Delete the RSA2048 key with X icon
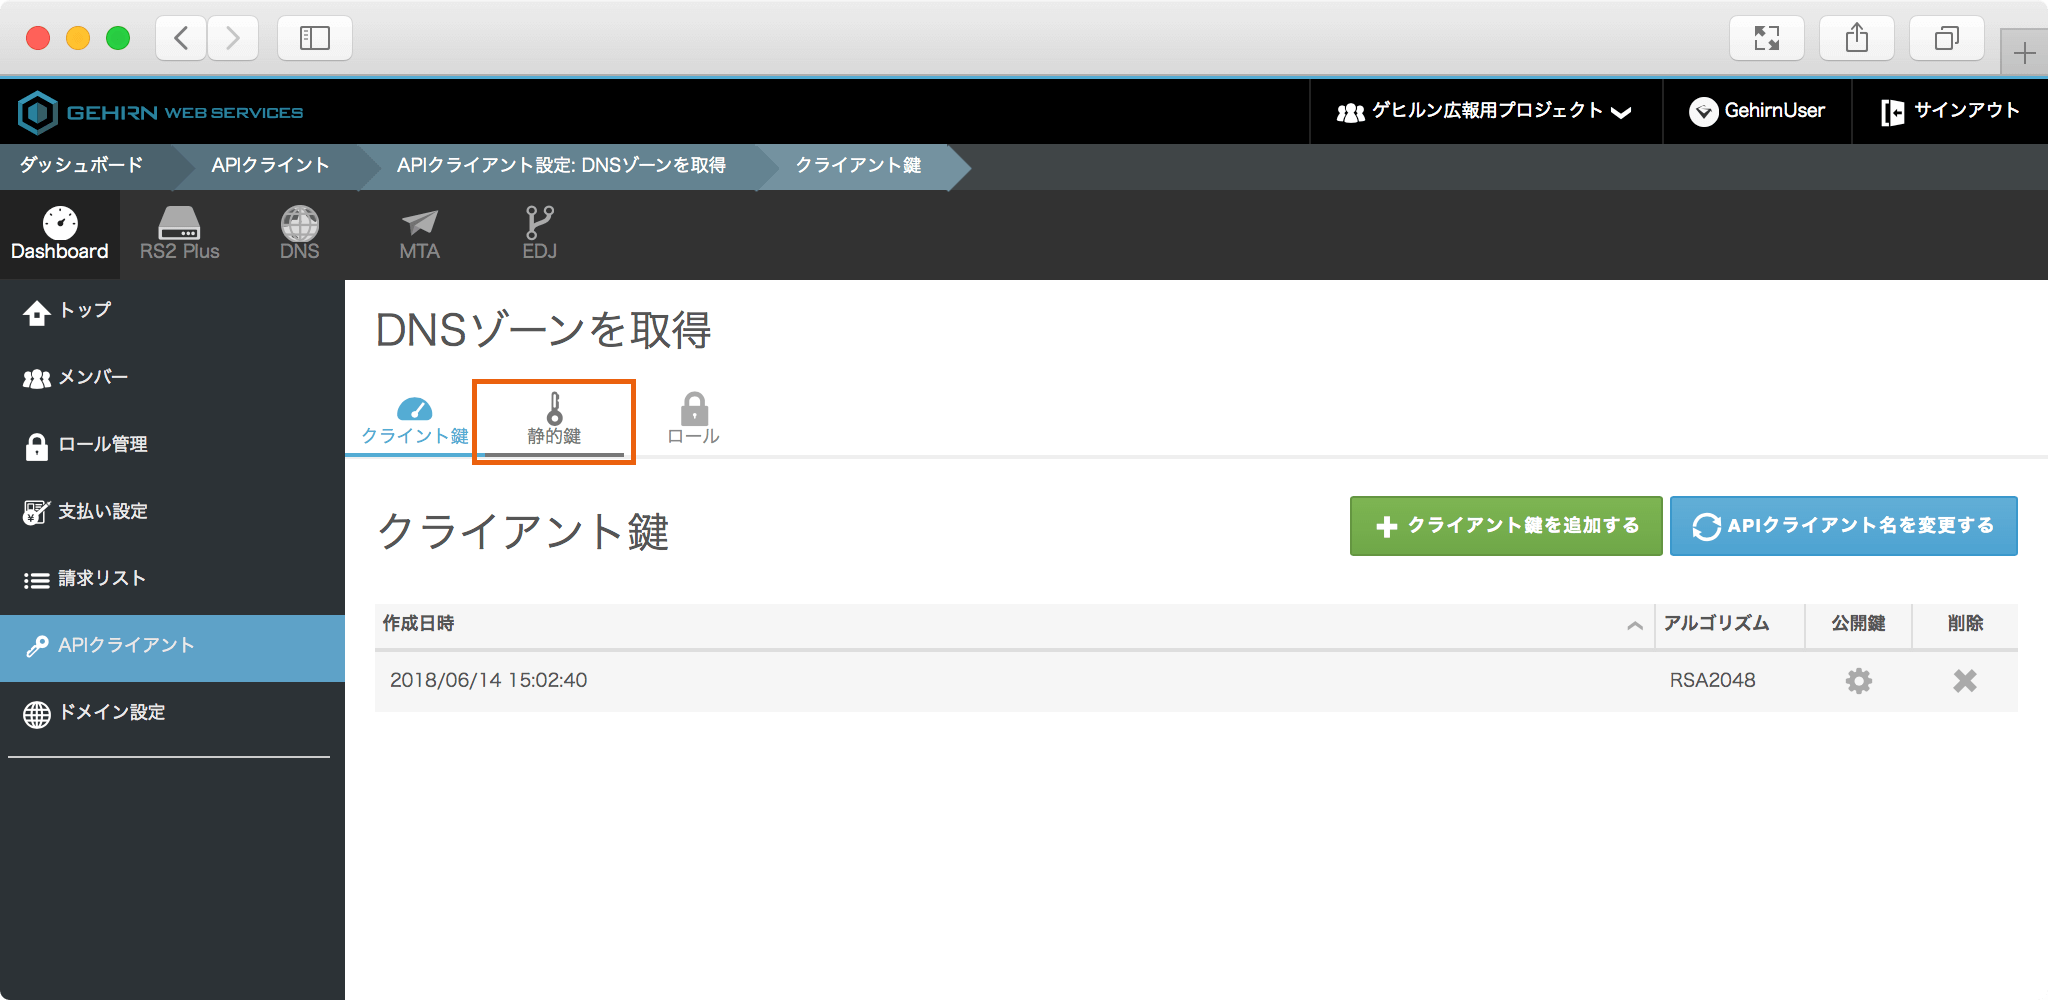 (x=1964, y=681)
